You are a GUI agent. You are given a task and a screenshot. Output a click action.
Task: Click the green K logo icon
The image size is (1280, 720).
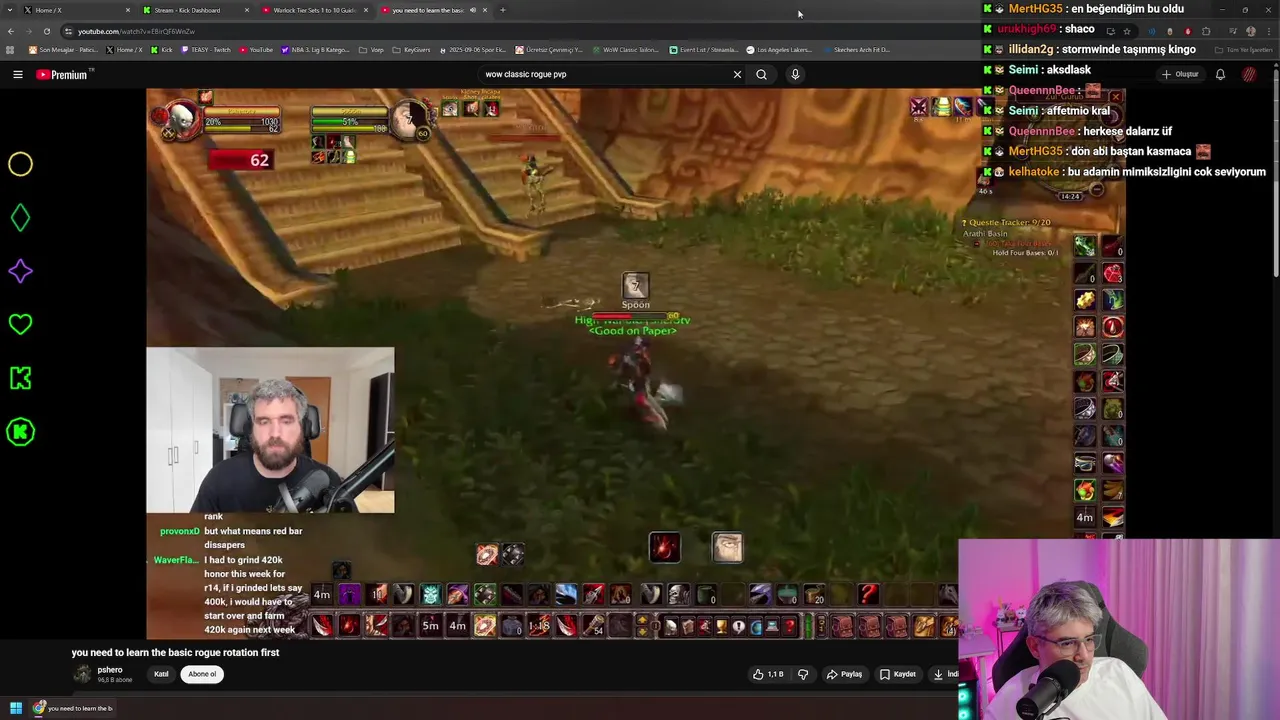(20, 378)
